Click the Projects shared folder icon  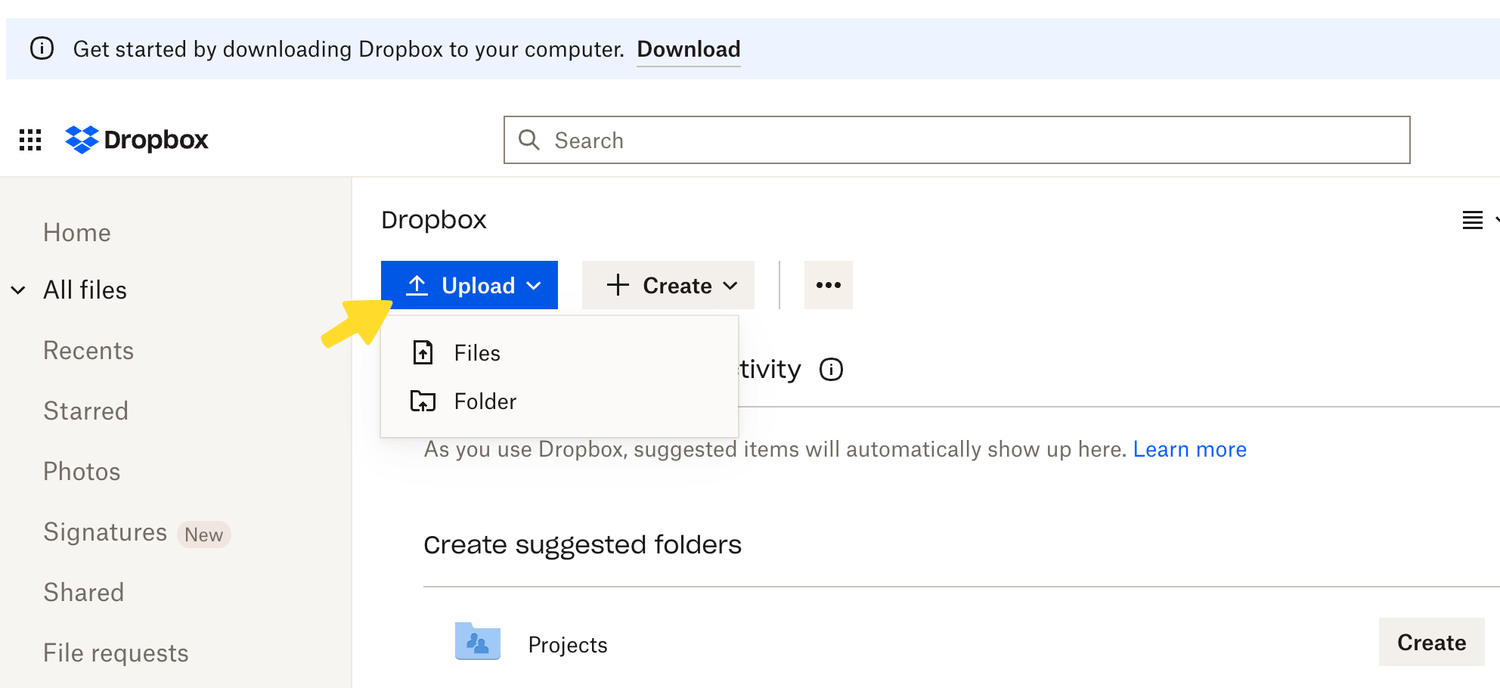[x=477, y=642]
